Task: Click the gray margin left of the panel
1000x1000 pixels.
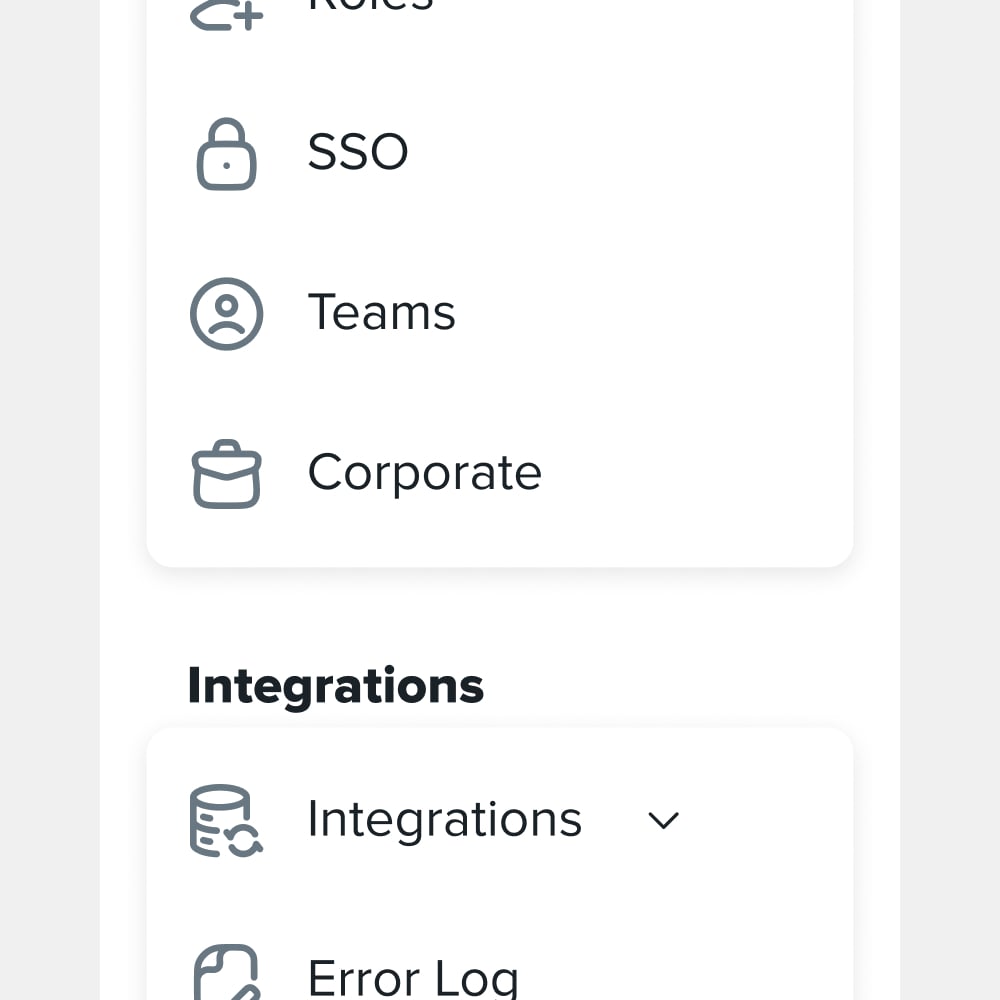Action: tap(50, 500)
